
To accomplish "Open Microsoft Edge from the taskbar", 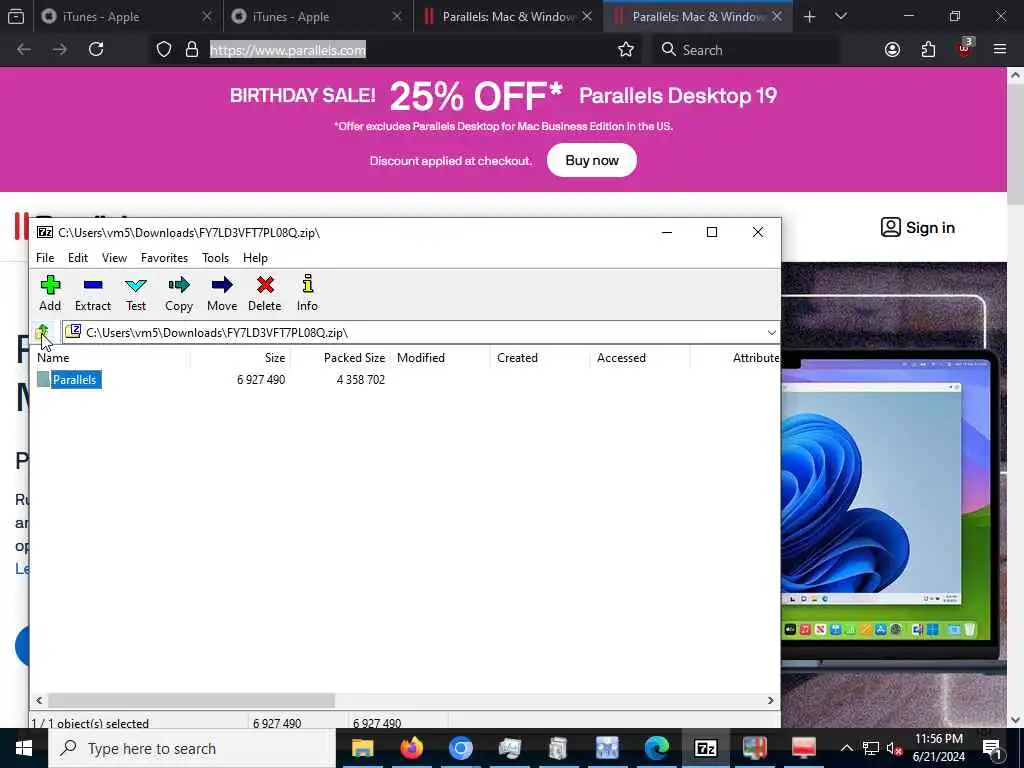I will coord(656,748).
